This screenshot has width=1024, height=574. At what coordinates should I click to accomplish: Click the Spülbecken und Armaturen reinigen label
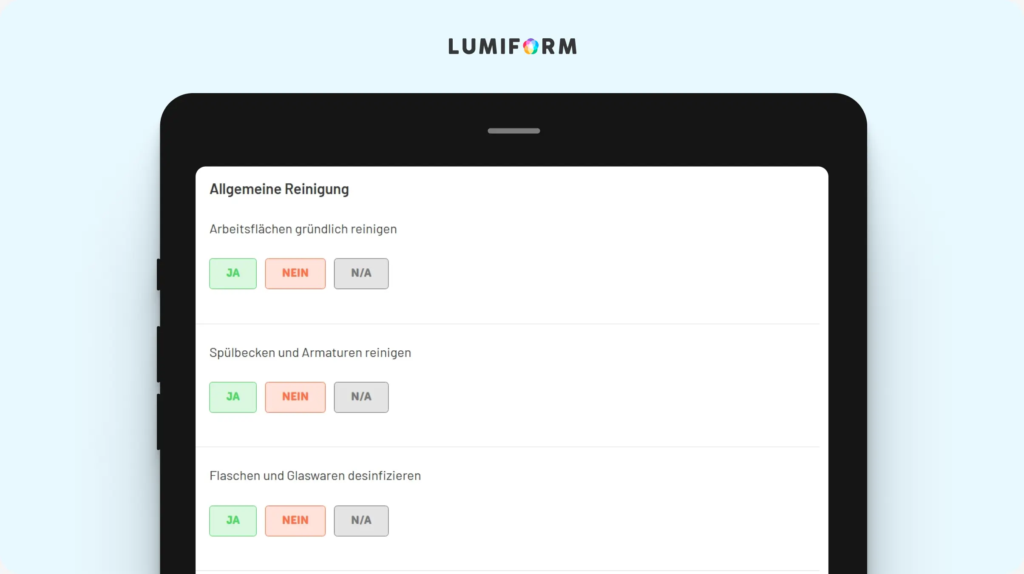310,353
